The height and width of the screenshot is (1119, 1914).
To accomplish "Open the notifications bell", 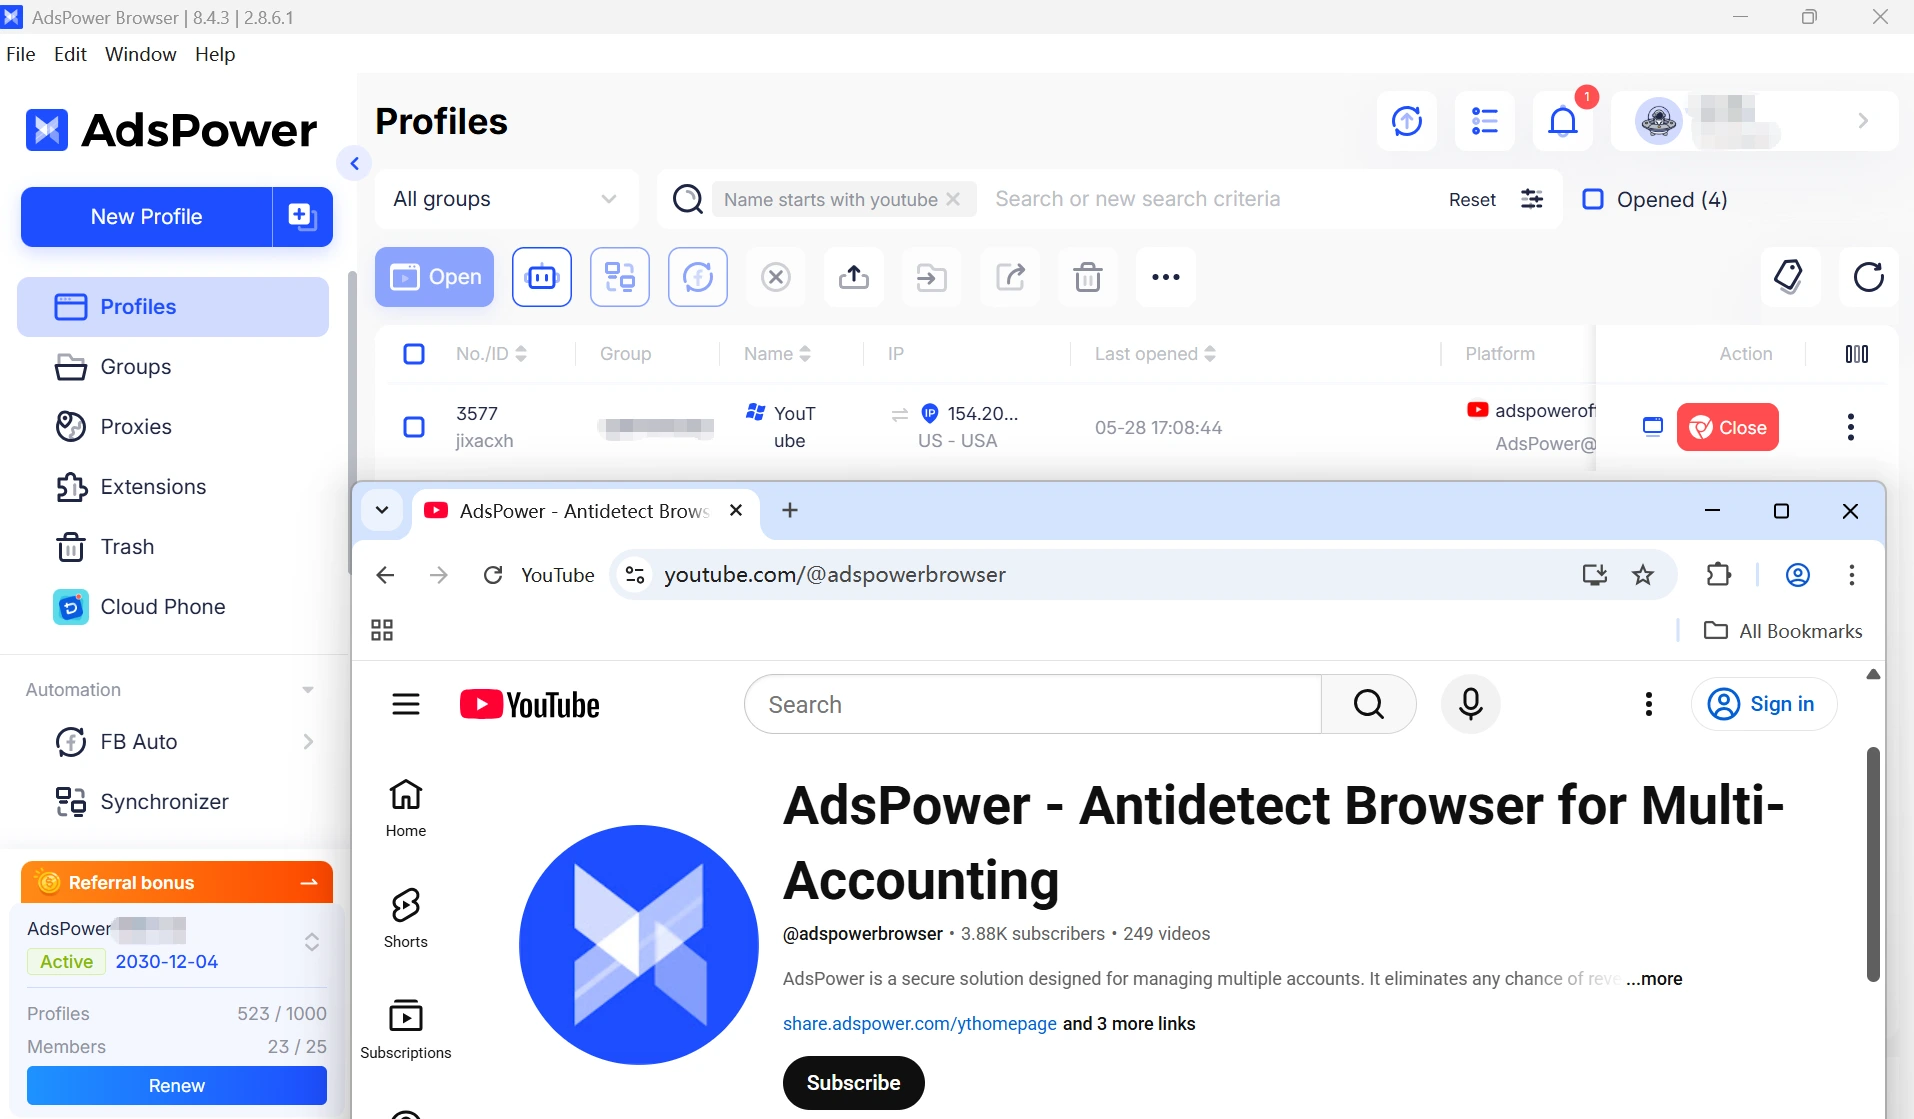I will tap(1563, 121).
